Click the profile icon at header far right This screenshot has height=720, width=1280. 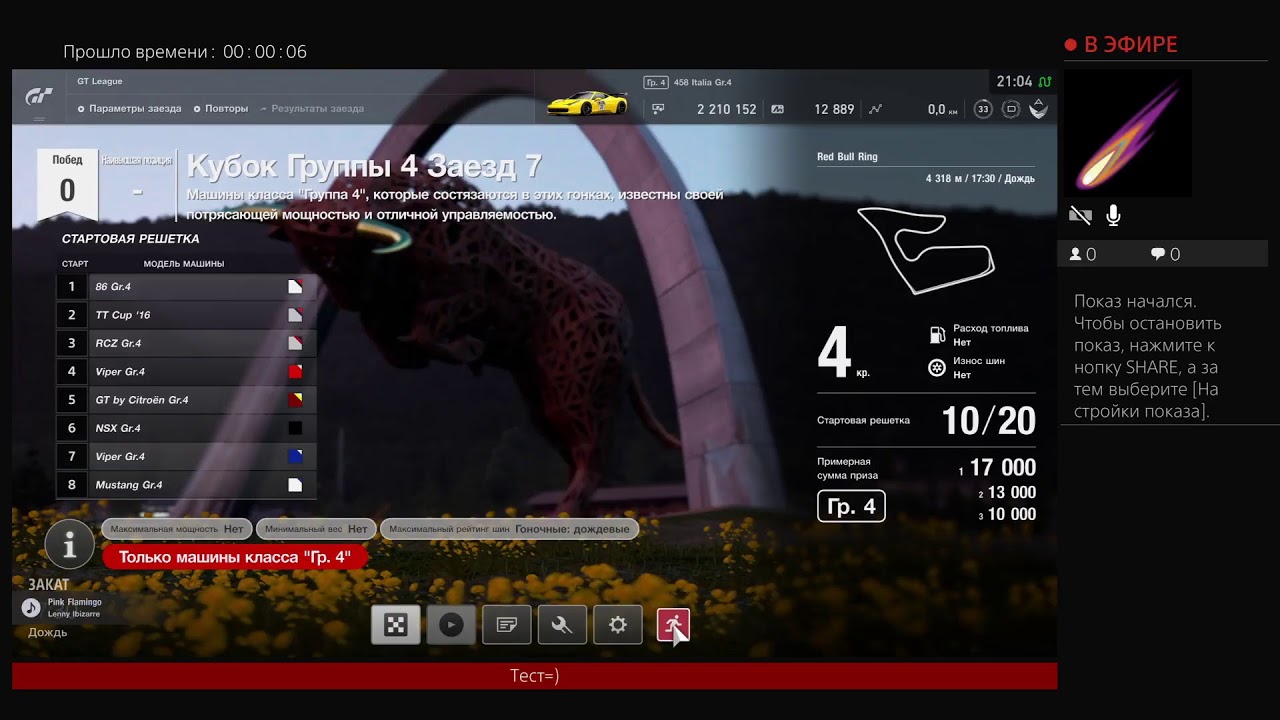click(x=1039, y=109)
